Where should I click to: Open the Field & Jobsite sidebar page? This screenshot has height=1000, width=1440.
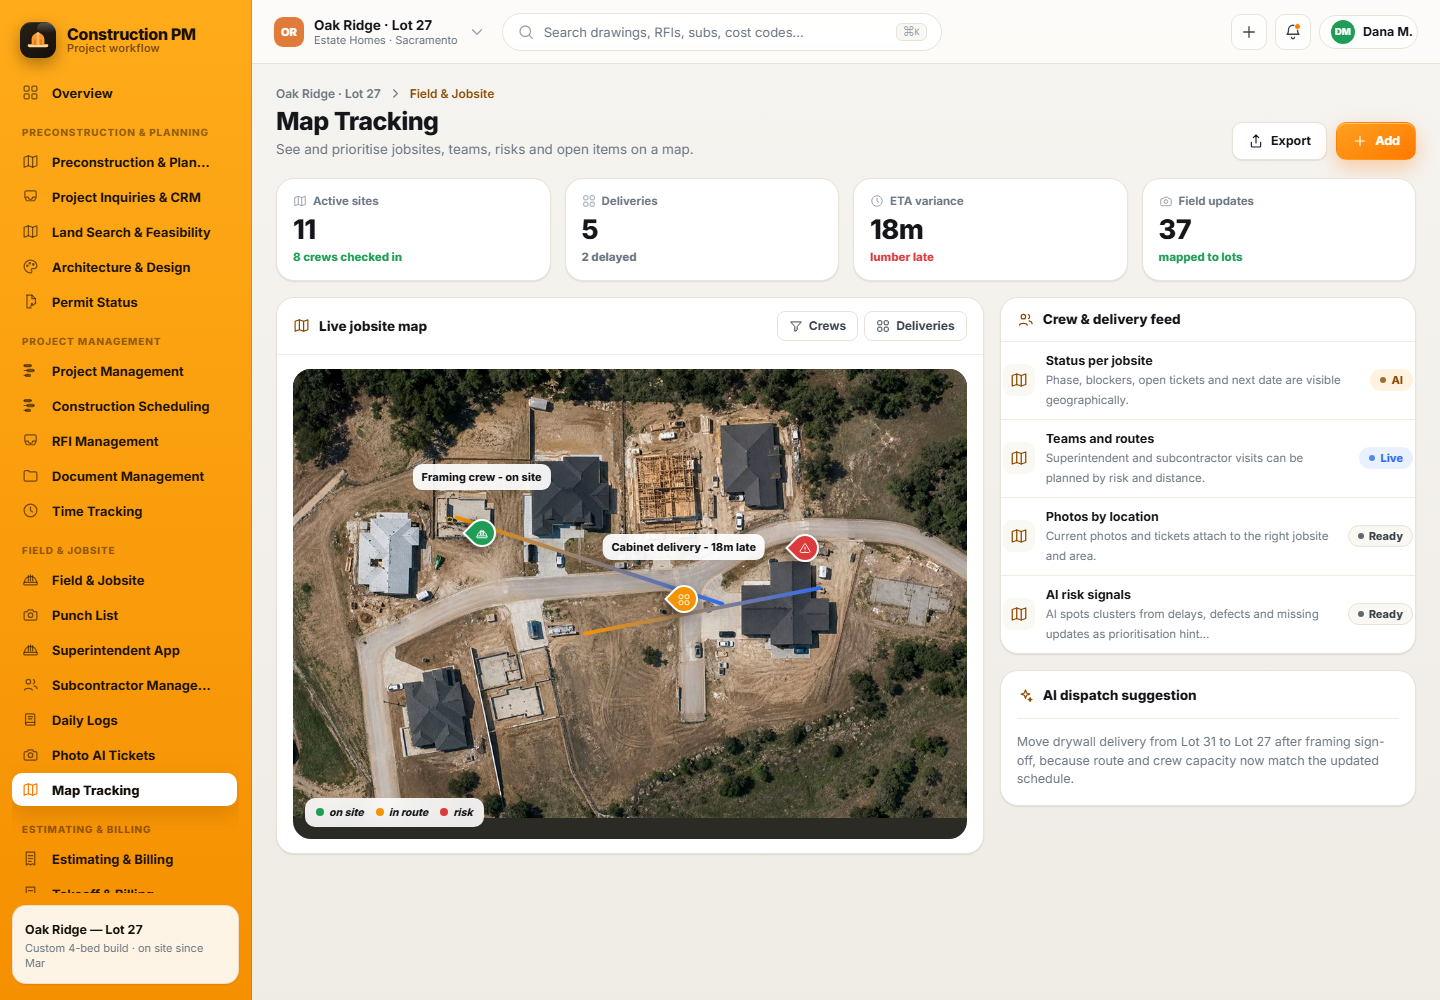124,580
